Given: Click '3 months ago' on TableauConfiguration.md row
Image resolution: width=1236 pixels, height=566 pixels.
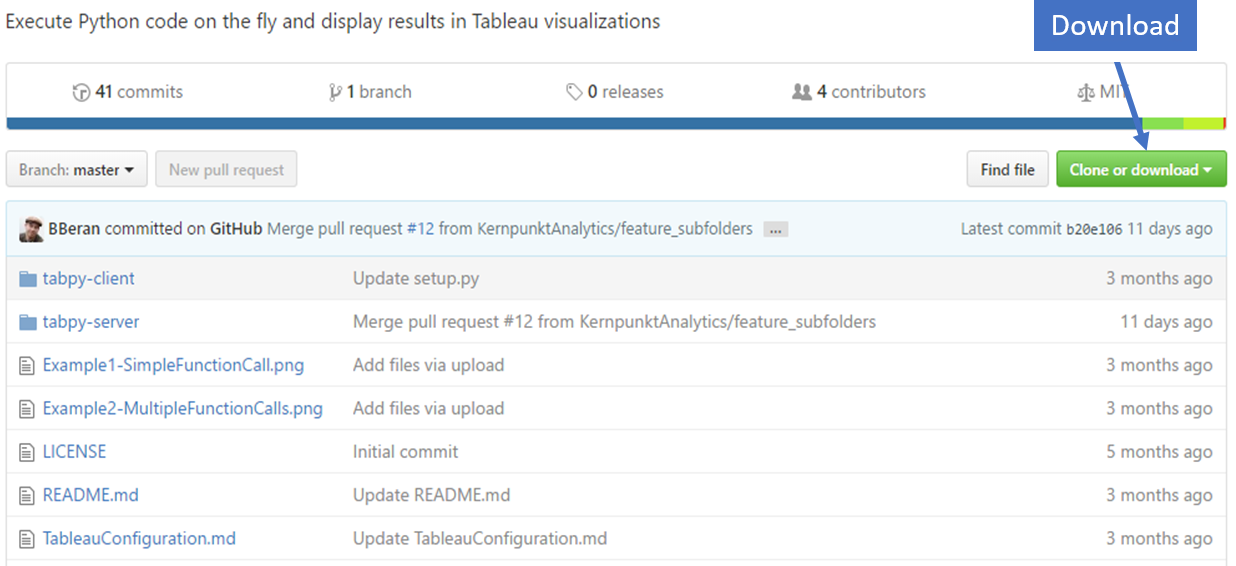Looking at the screenshot, I should point(1159,538).
